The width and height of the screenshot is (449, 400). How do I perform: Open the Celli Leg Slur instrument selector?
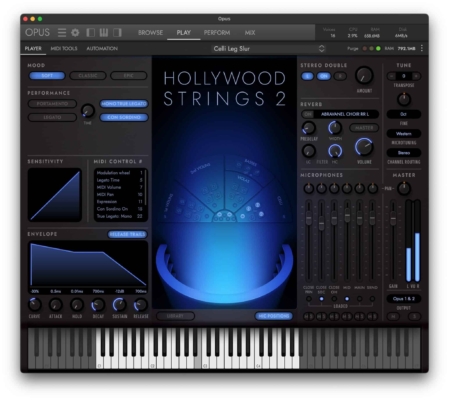[269, 49]
